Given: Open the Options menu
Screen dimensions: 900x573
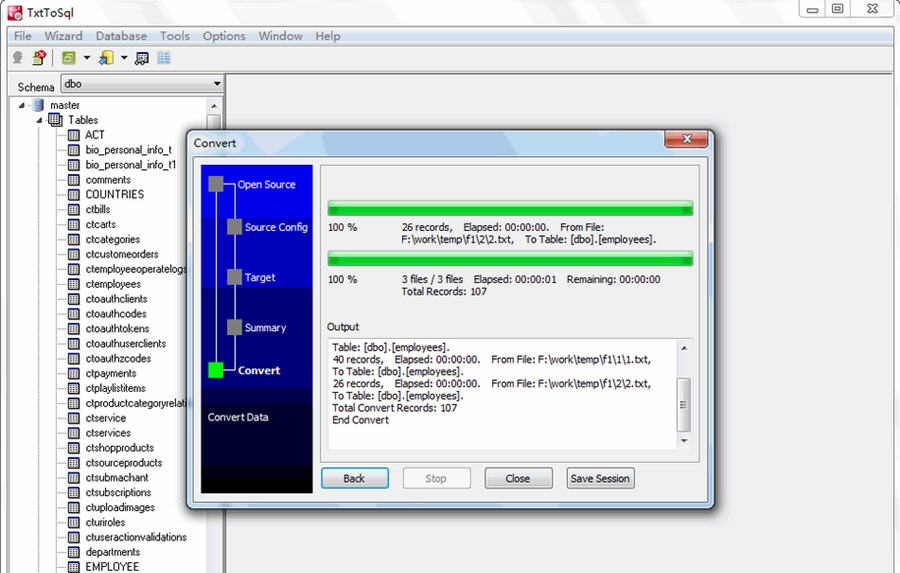Looking at the screenshot, I should [x=224, y=36].
